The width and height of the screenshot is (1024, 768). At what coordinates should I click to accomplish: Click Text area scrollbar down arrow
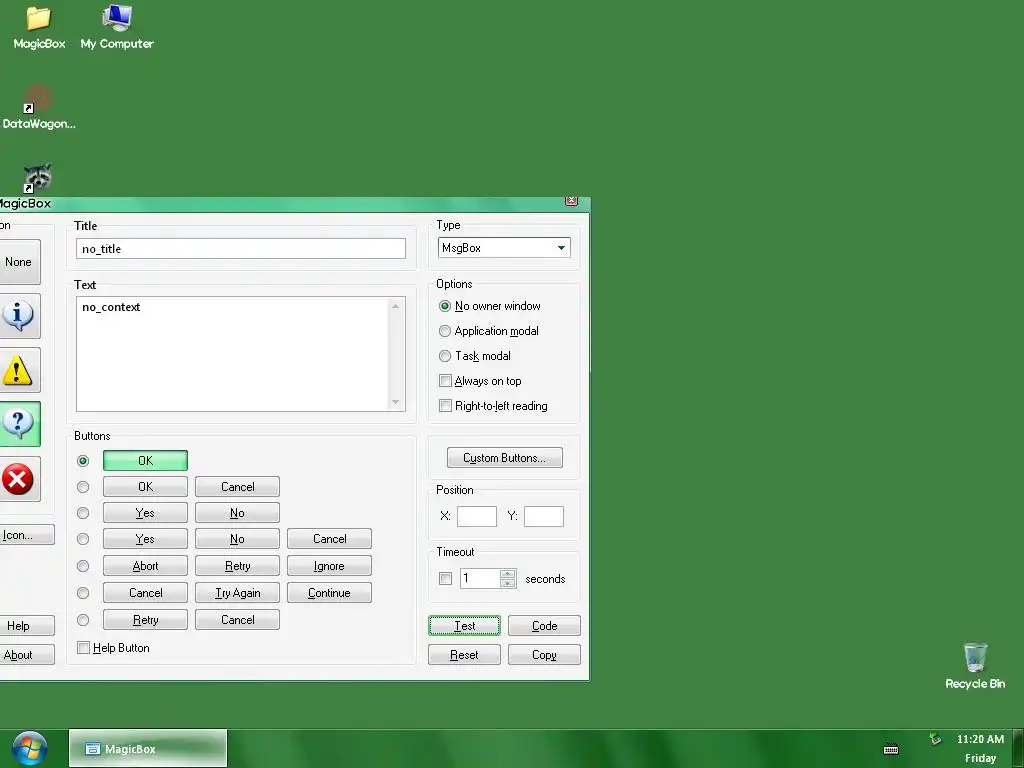point(395,402)
